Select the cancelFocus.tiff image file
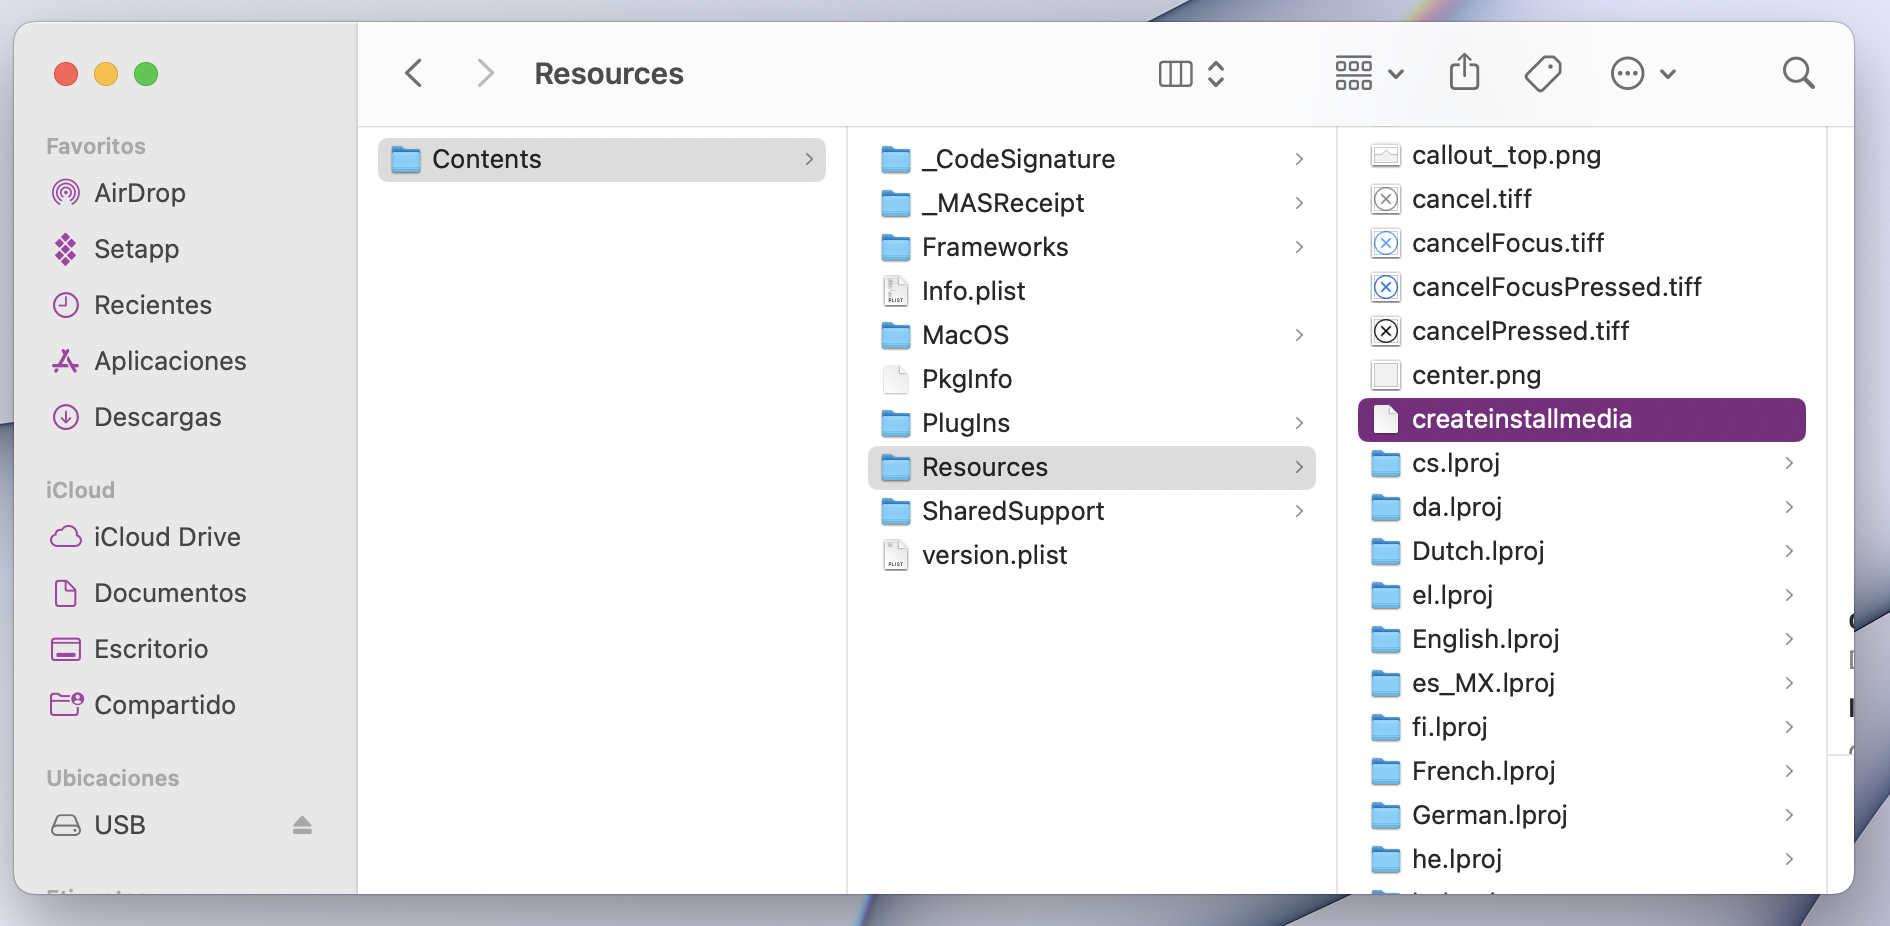 [1507, 243]
